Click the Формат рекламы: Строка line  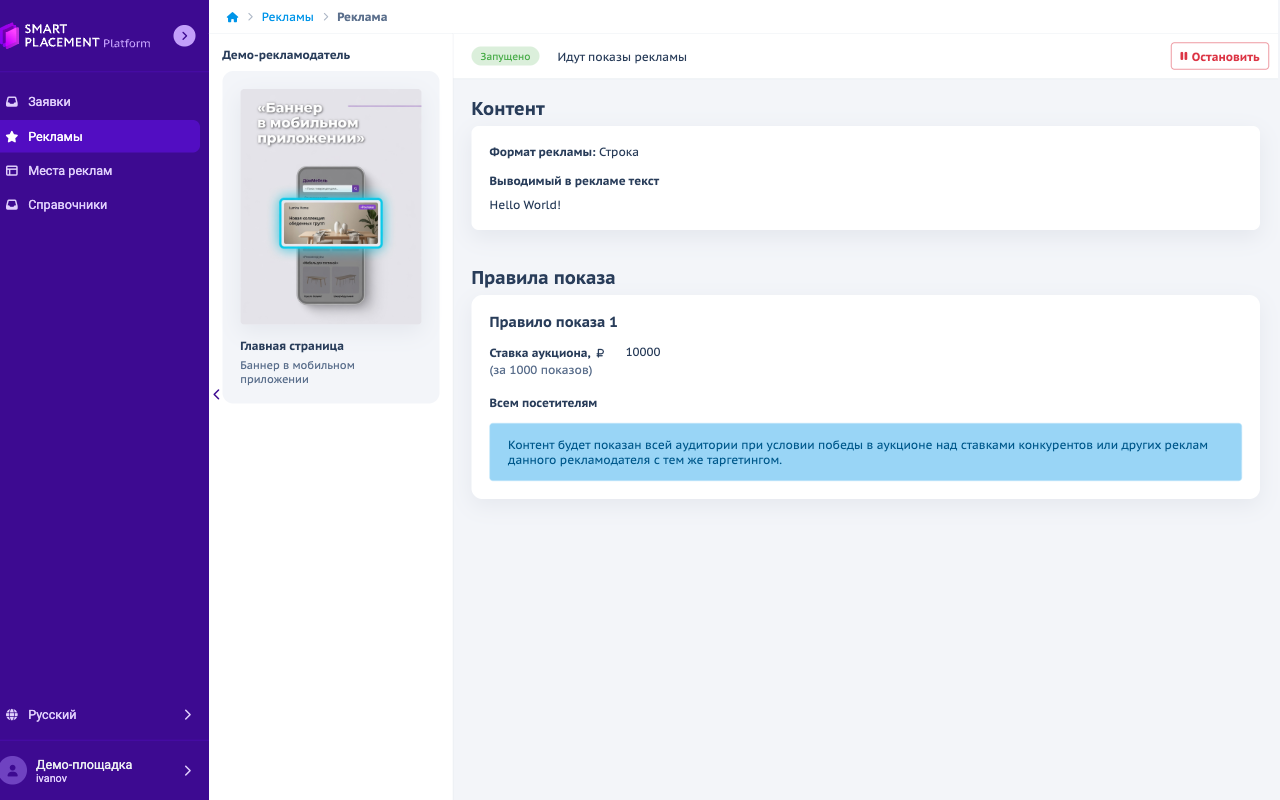point(564,152)
